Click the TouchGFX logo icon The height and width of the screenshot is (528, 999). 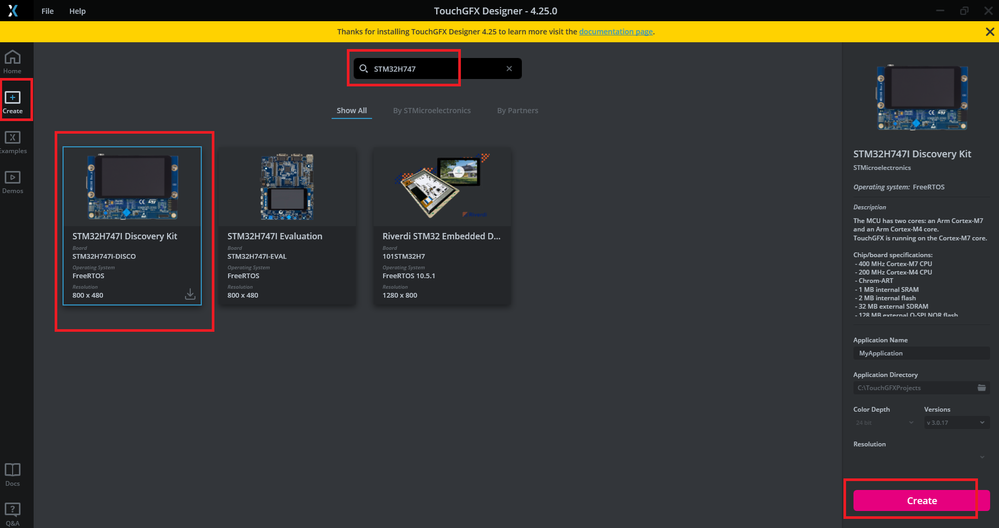pos(13,11)
